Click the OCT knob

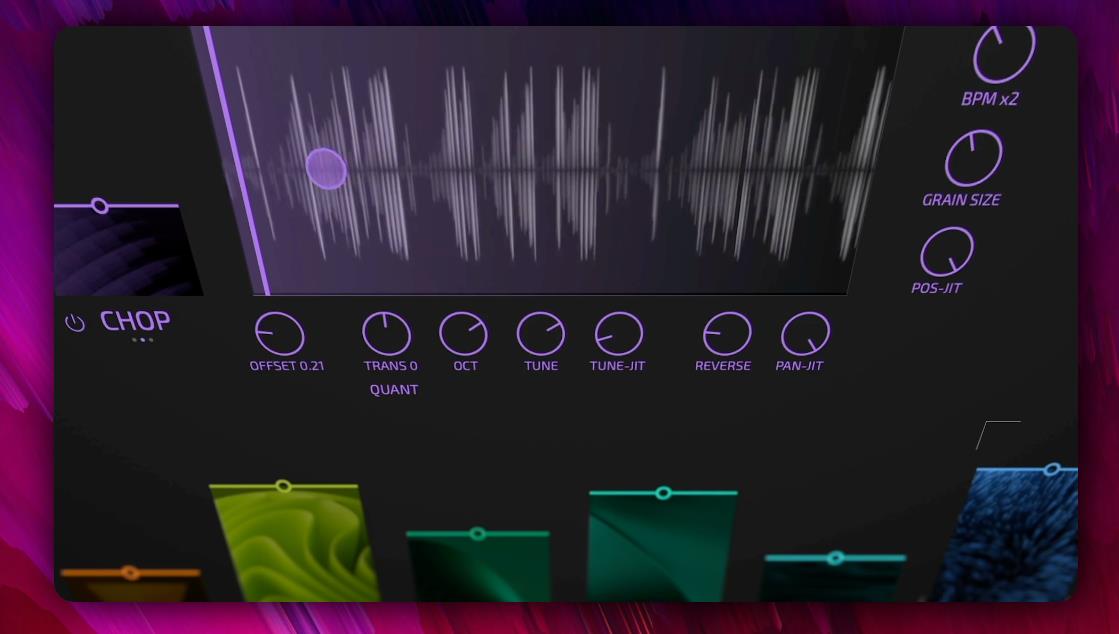tap(464, 333)
